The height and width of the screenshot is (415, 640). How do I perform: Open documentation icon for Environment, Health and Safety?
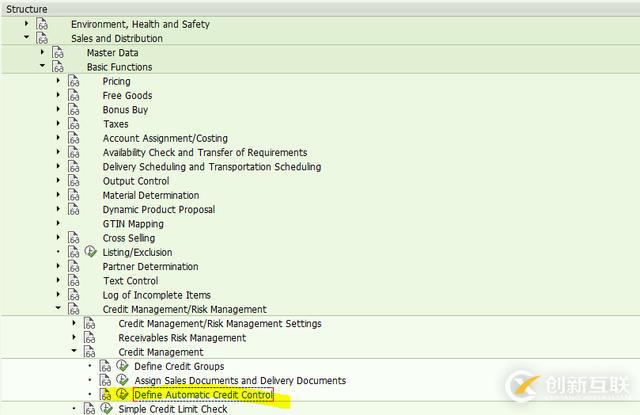(42, 24)
